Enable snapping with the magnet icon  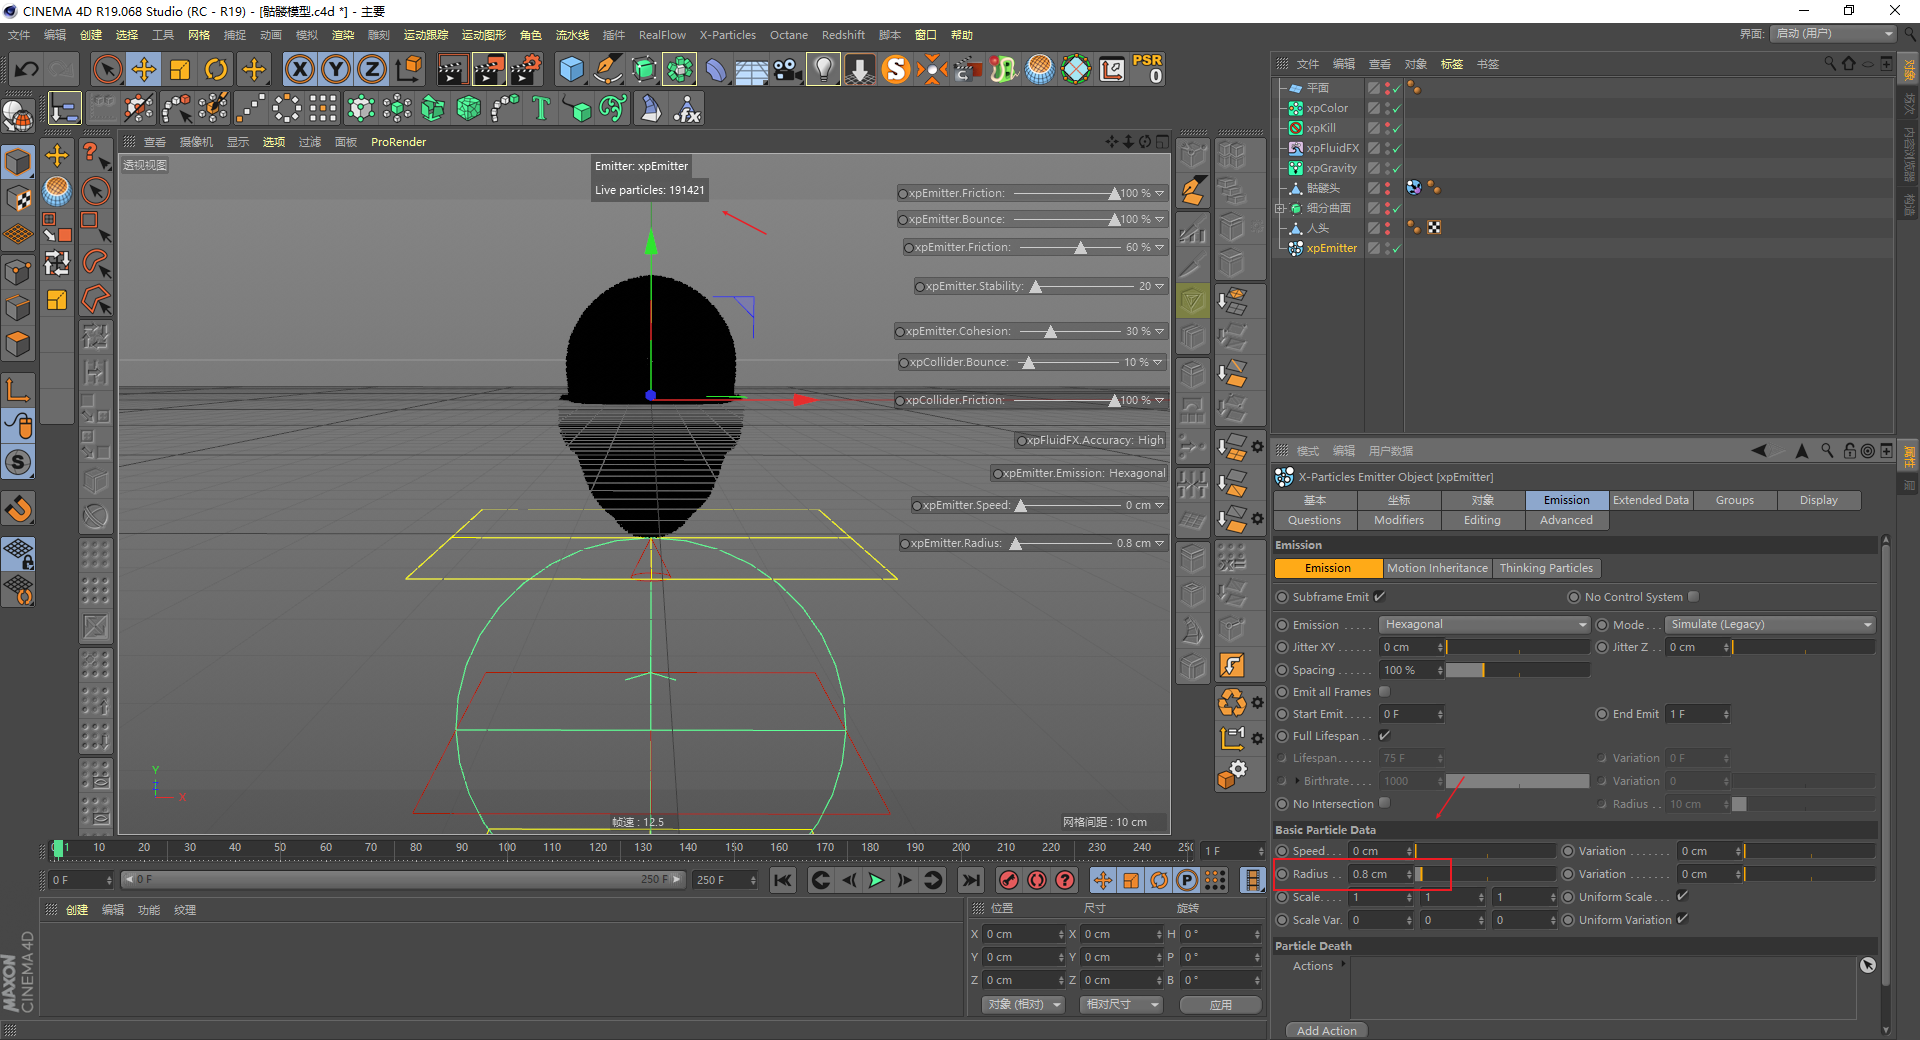[19, 509]
